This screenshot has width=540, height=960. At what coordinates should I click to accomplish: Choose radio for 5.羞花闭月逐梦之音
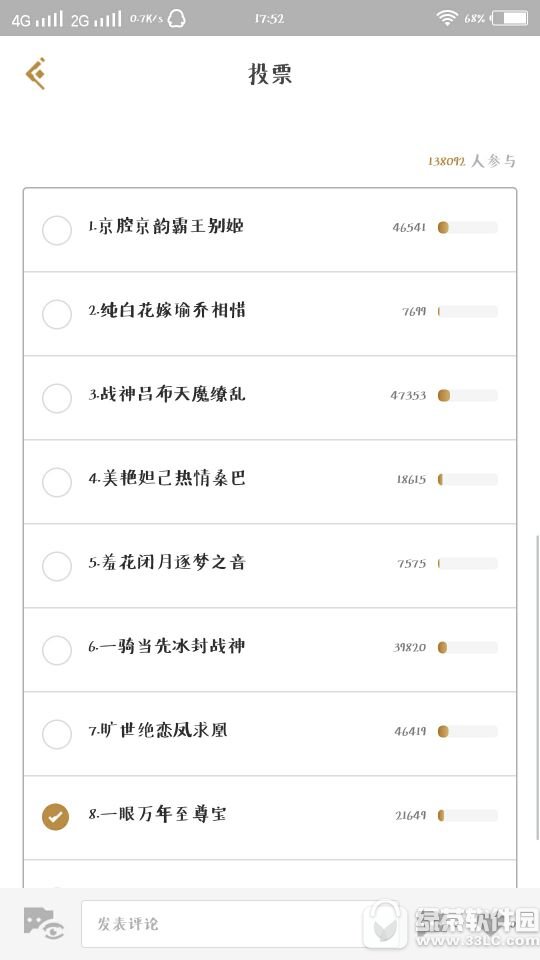[x=57, y=566]
